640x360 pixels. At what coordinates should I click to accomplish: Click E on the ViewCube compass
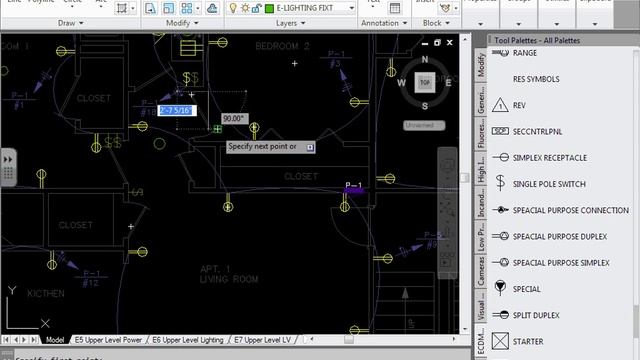(x=448, y=83)
